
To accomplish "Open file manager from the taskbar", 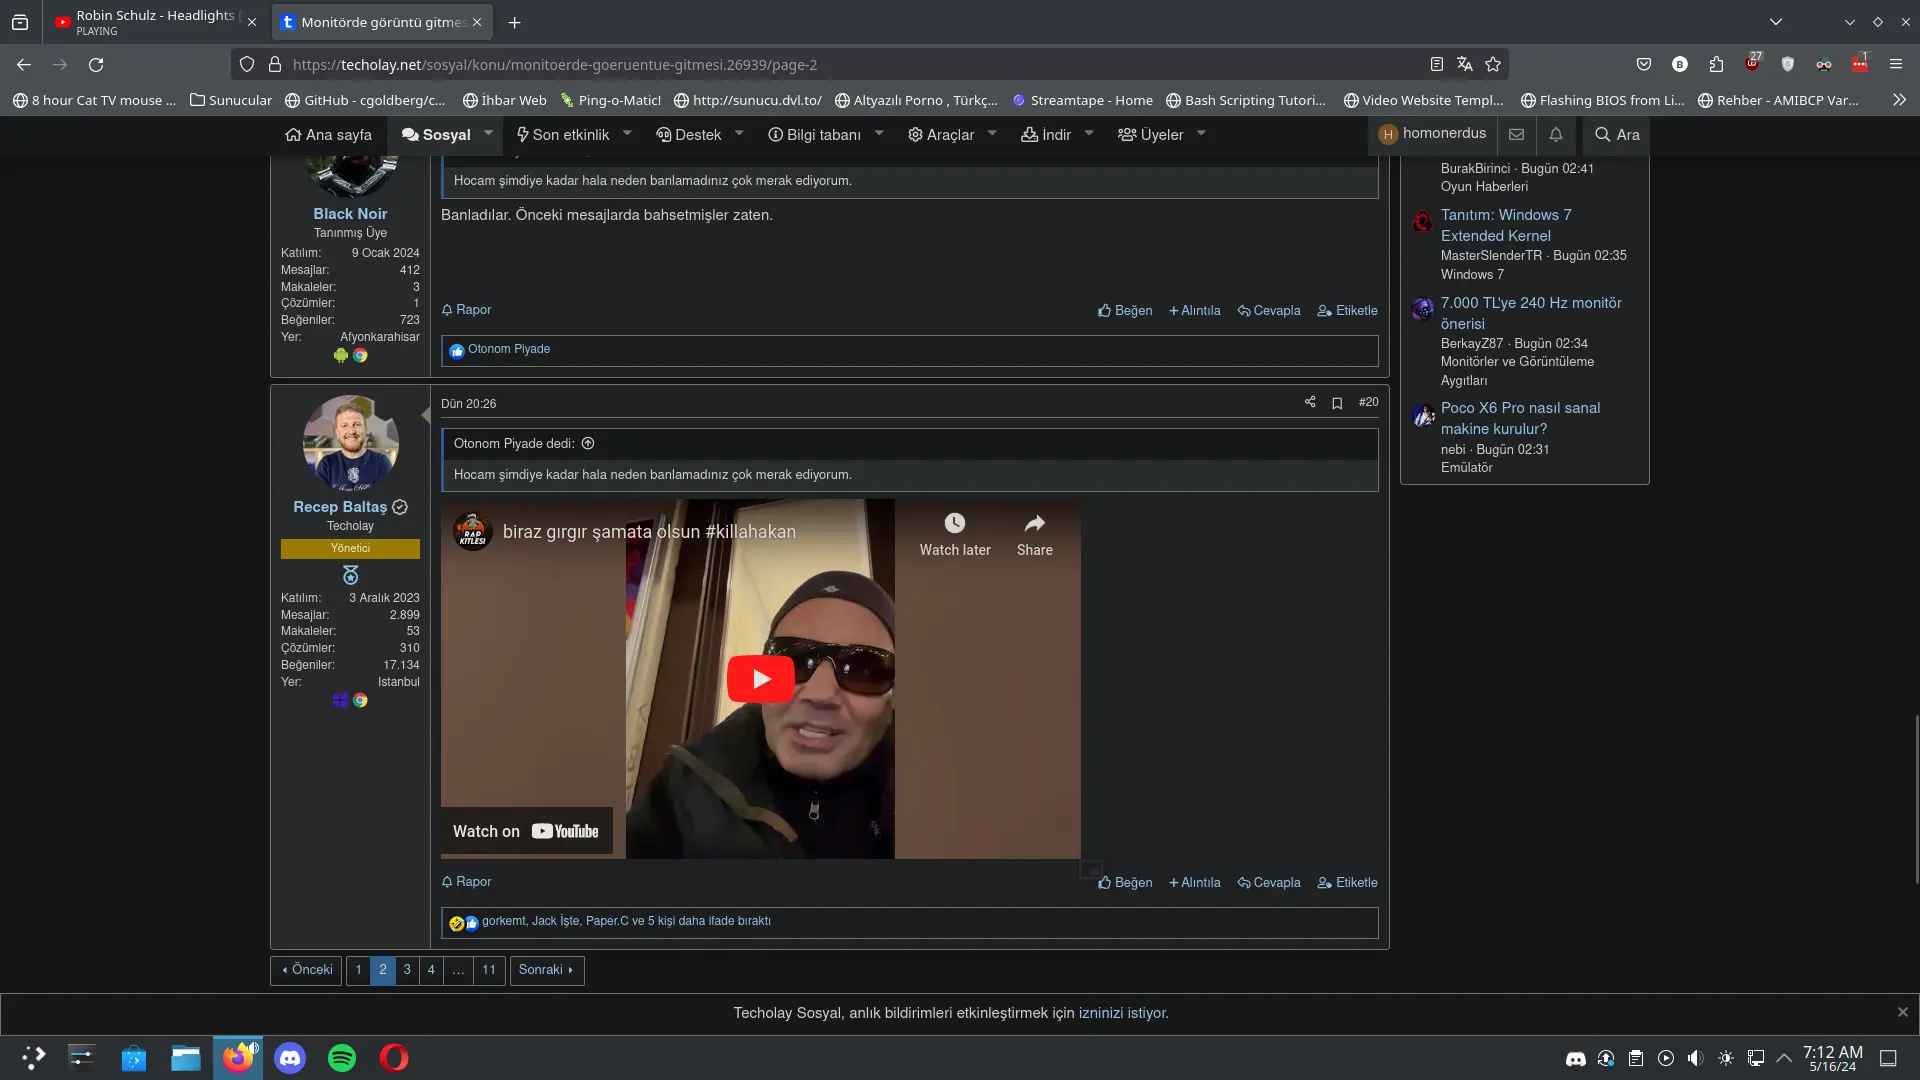I will [x=186, y=1057].
